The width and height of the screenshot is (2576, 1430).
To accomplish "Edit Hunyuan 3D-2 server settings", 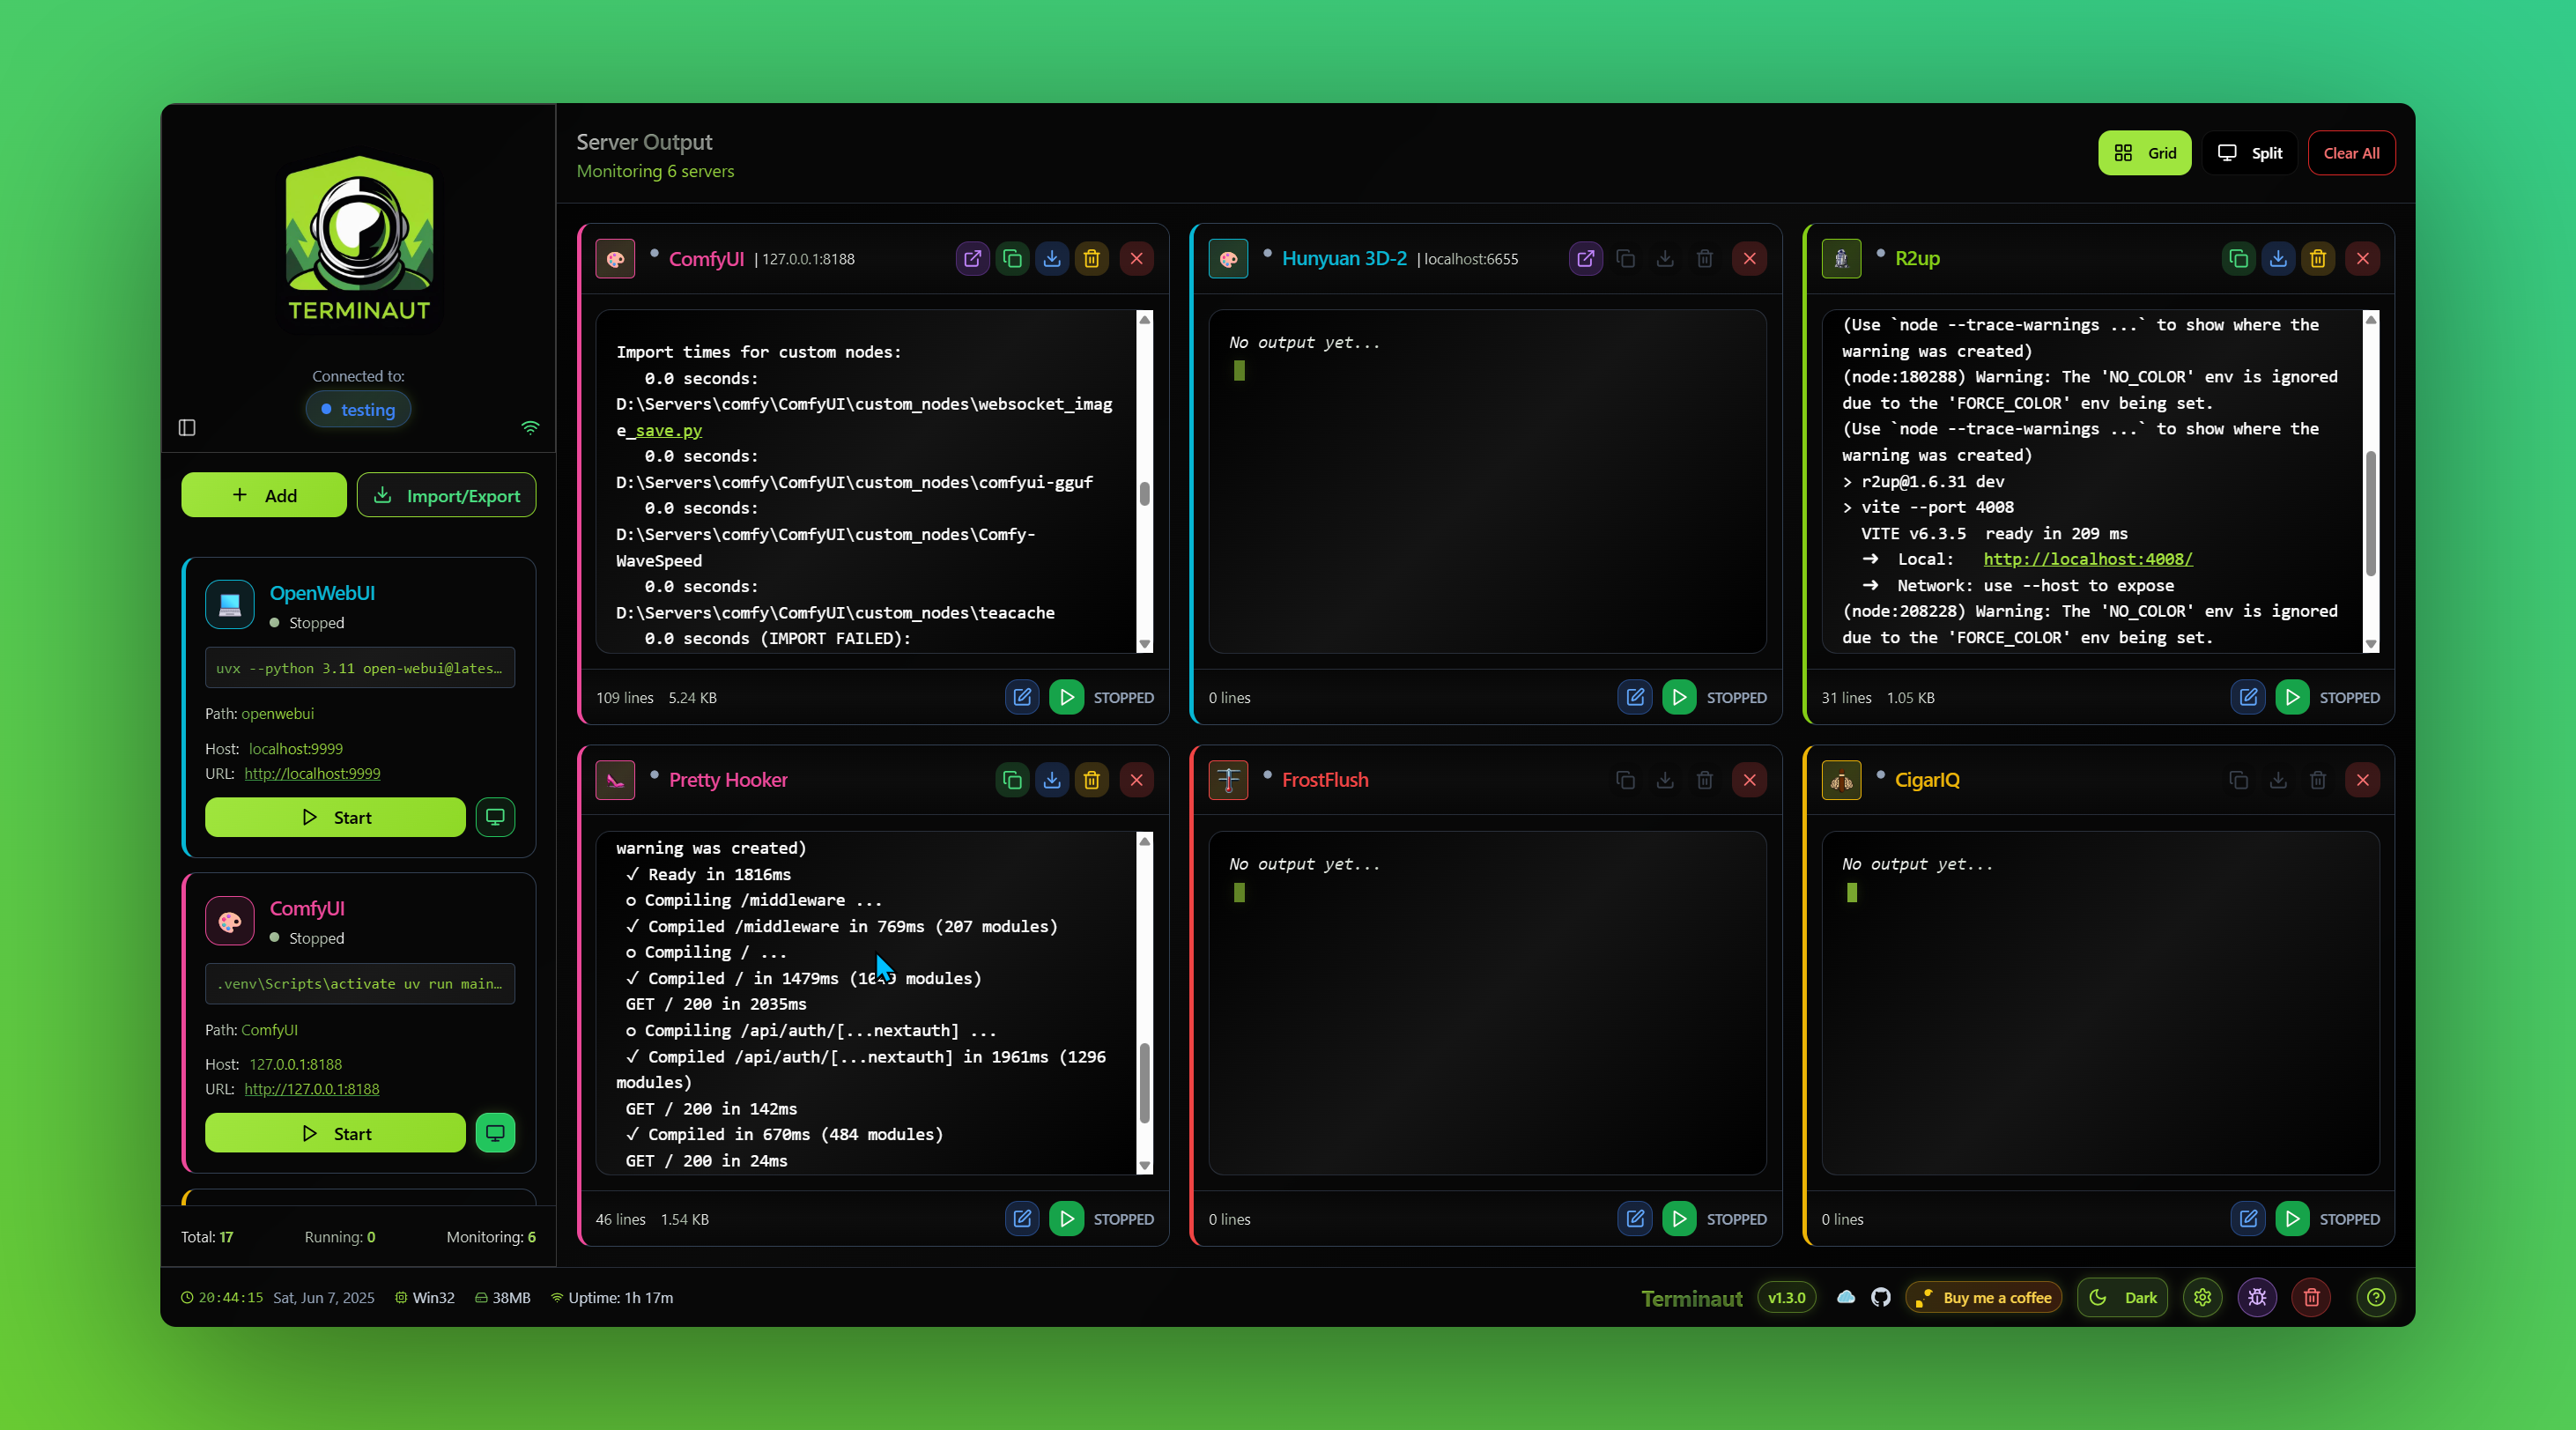I will [x=1635, y=697].
